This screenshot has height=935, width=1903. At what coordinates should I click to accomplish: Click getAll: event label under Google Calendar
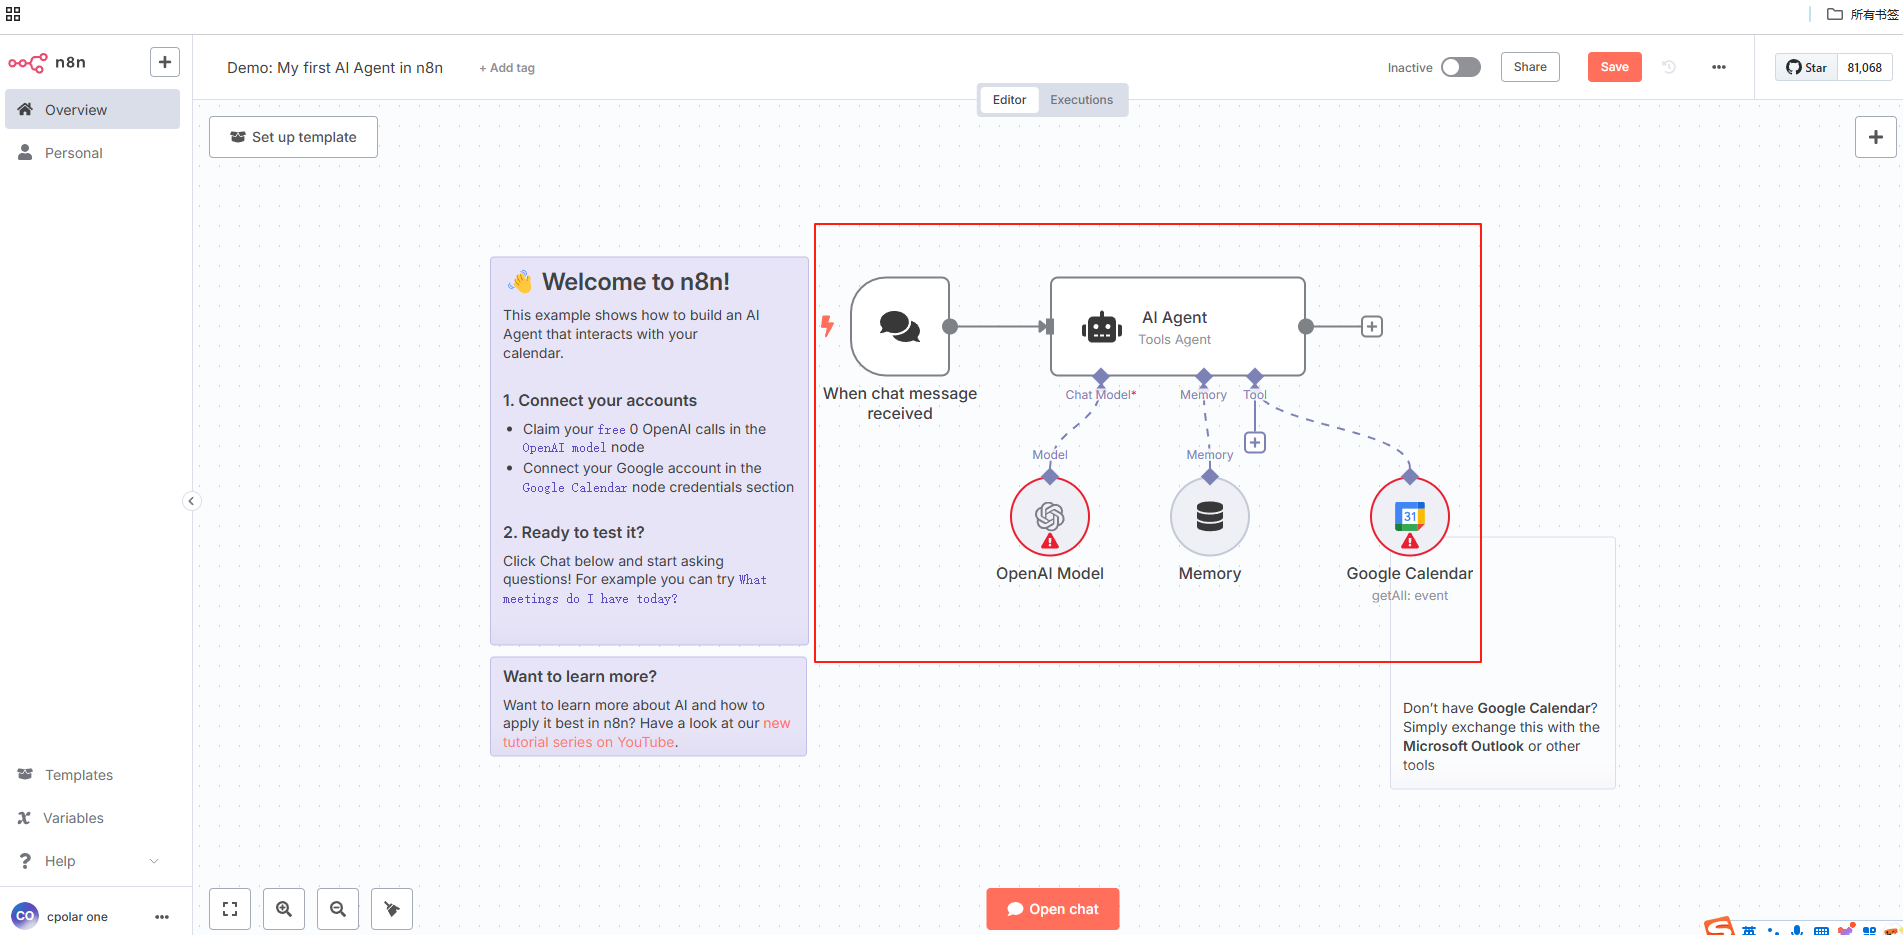click(x=1410, y=596)
